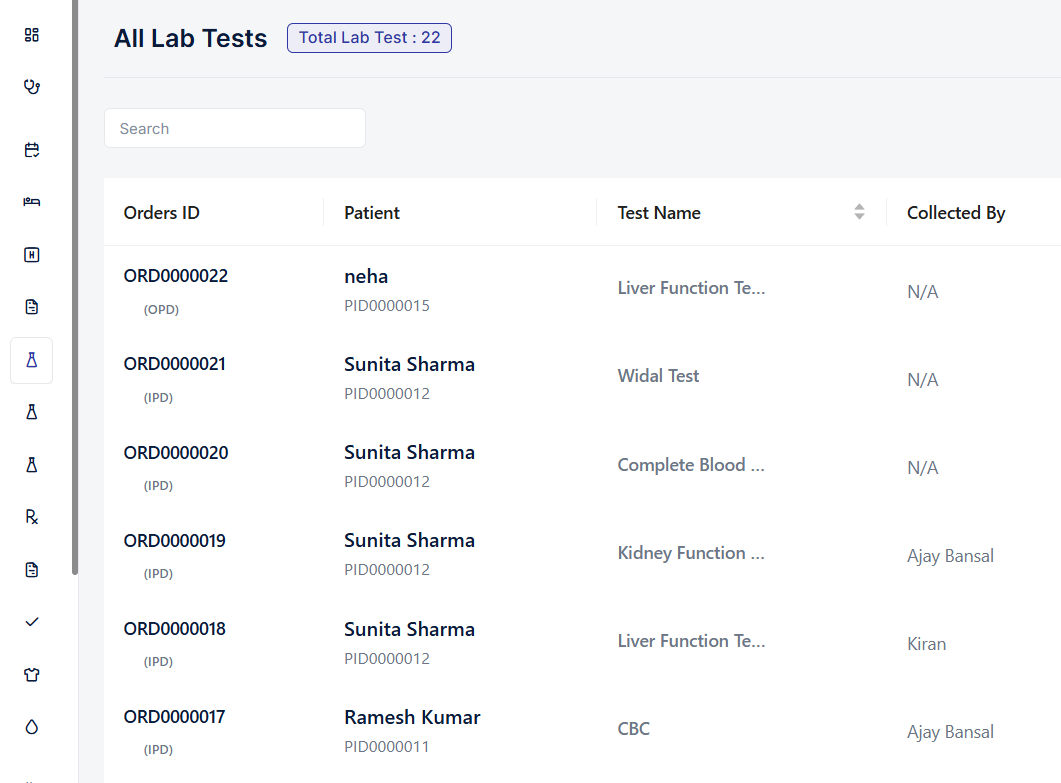The image size is (1061, 783).
Task: Click the checkmark icon in the sidebar
Action: (31, 621)
